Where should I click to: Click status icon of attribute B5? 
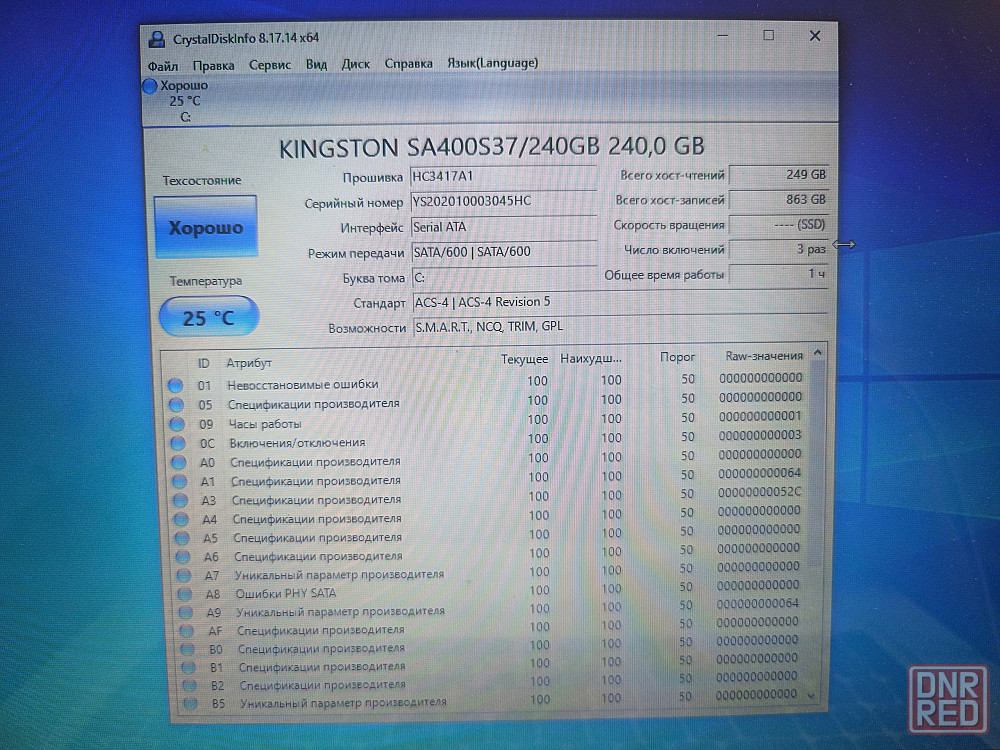pos(190,703)
